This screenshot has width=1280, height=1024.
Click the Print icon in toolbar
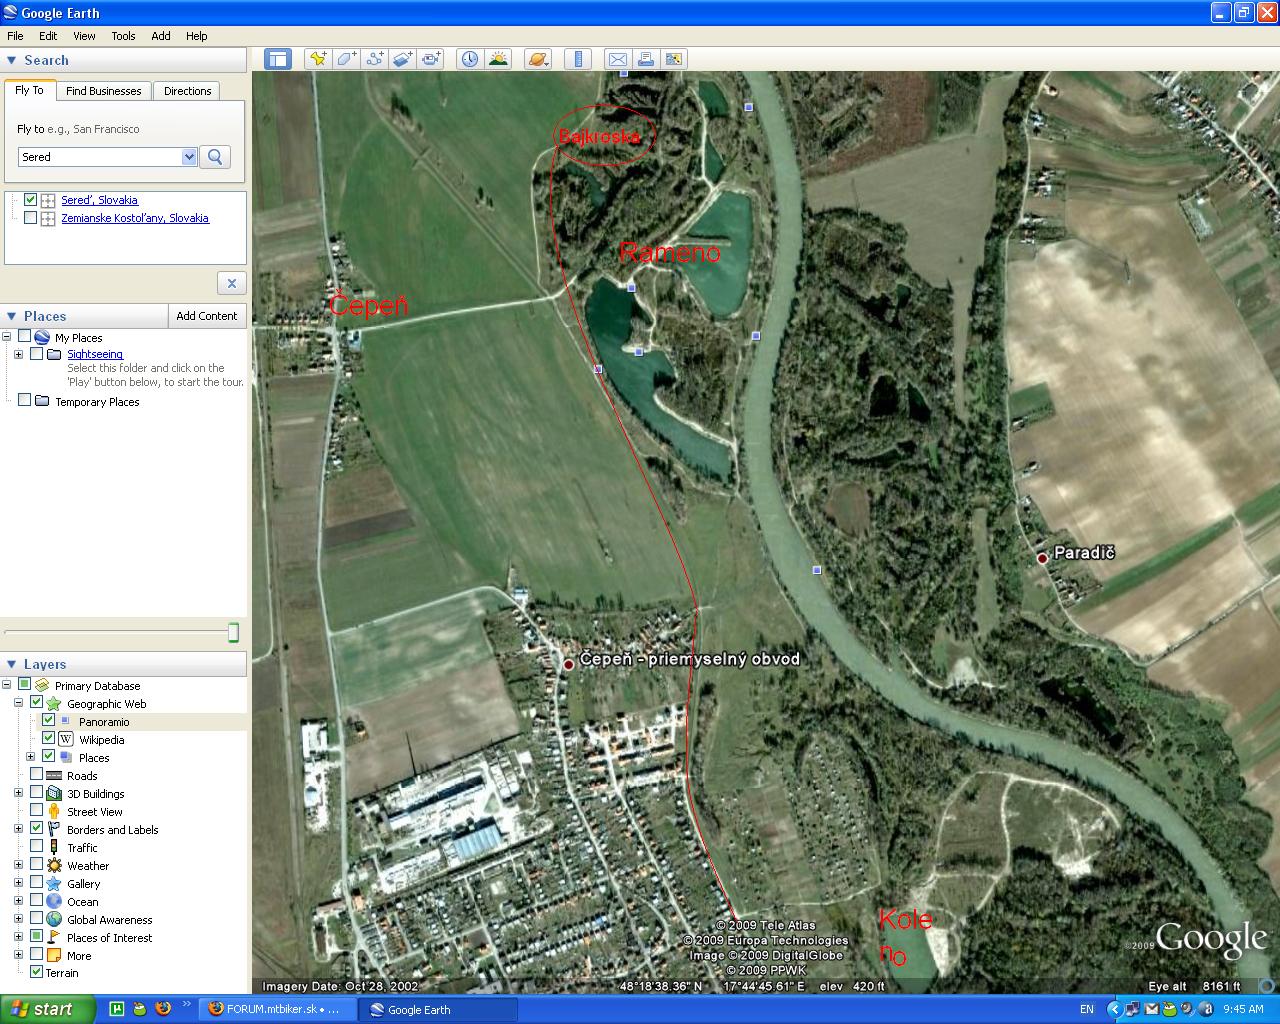[x=646, y=59]
